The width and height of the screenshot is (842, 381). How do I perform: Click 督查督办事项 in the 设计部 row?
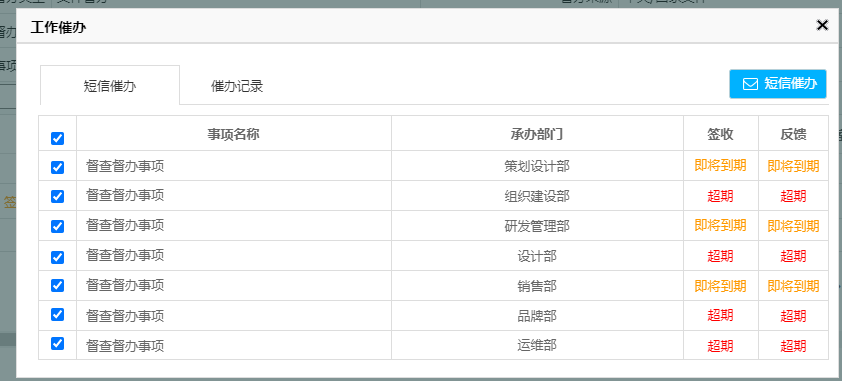pyautogui.click(x=125, y=255)
